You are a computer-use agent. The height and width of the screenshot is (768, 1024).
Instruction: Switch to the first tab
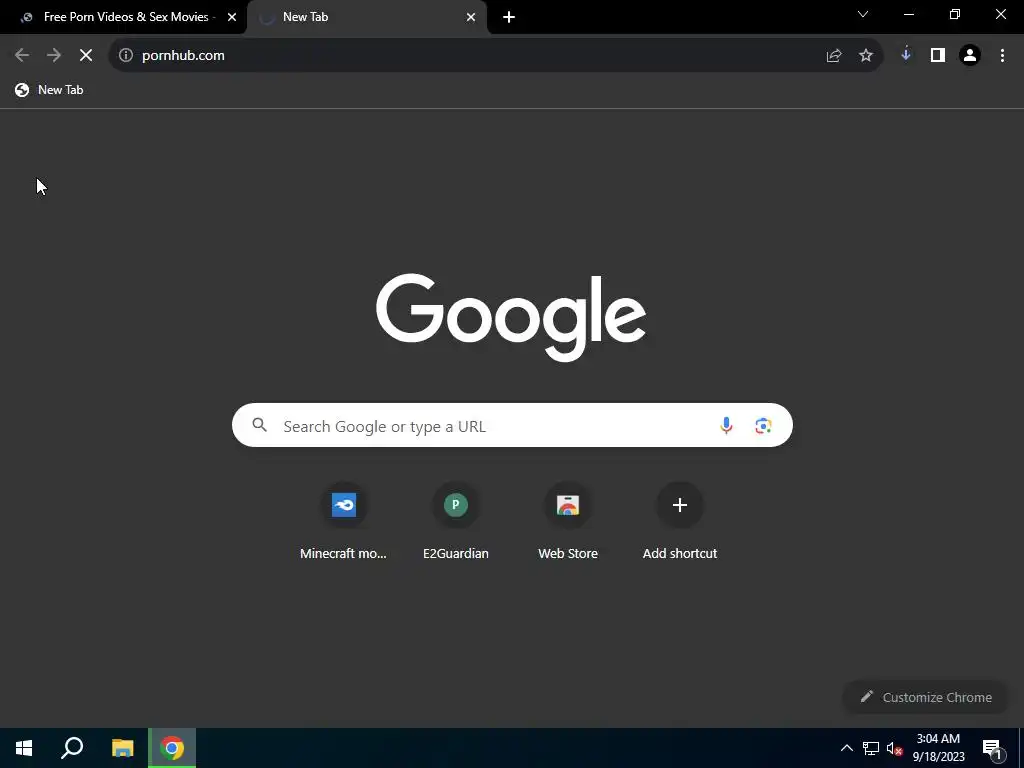[x=123, y=17]
